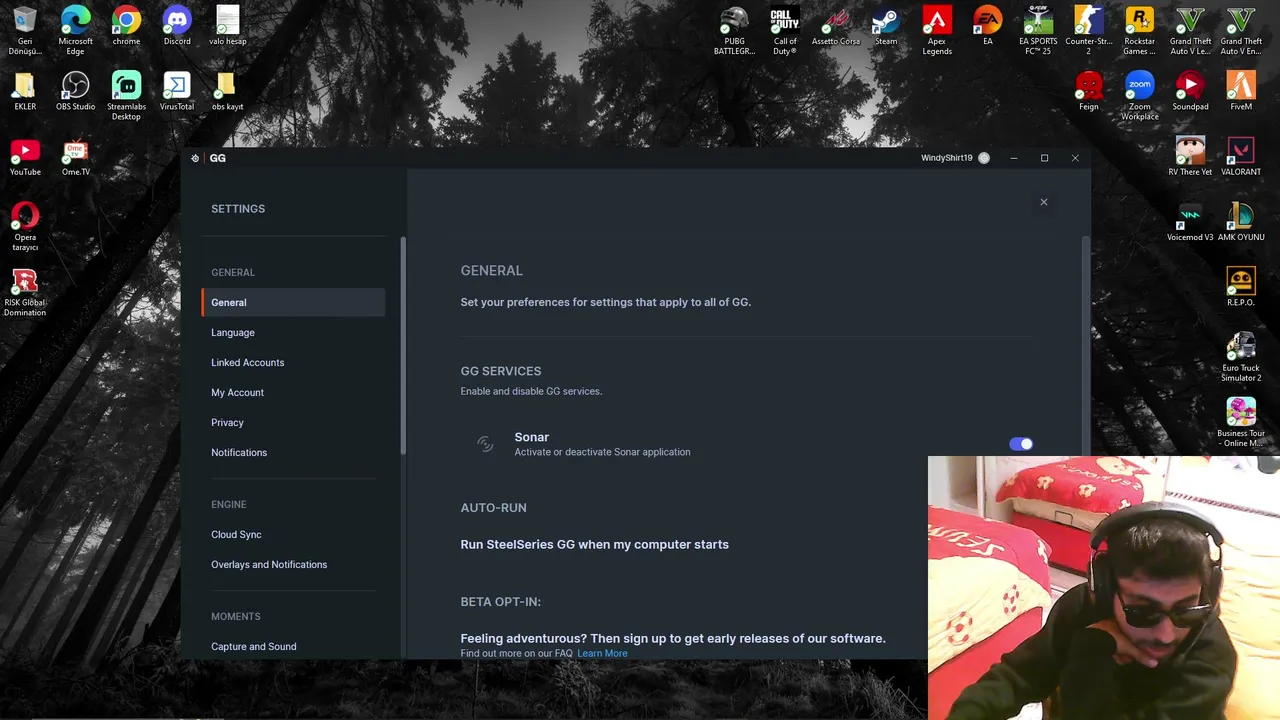Open Soundpad desktop shortcut
The height and width of the screenshot is (720, 1280).
1190,91
